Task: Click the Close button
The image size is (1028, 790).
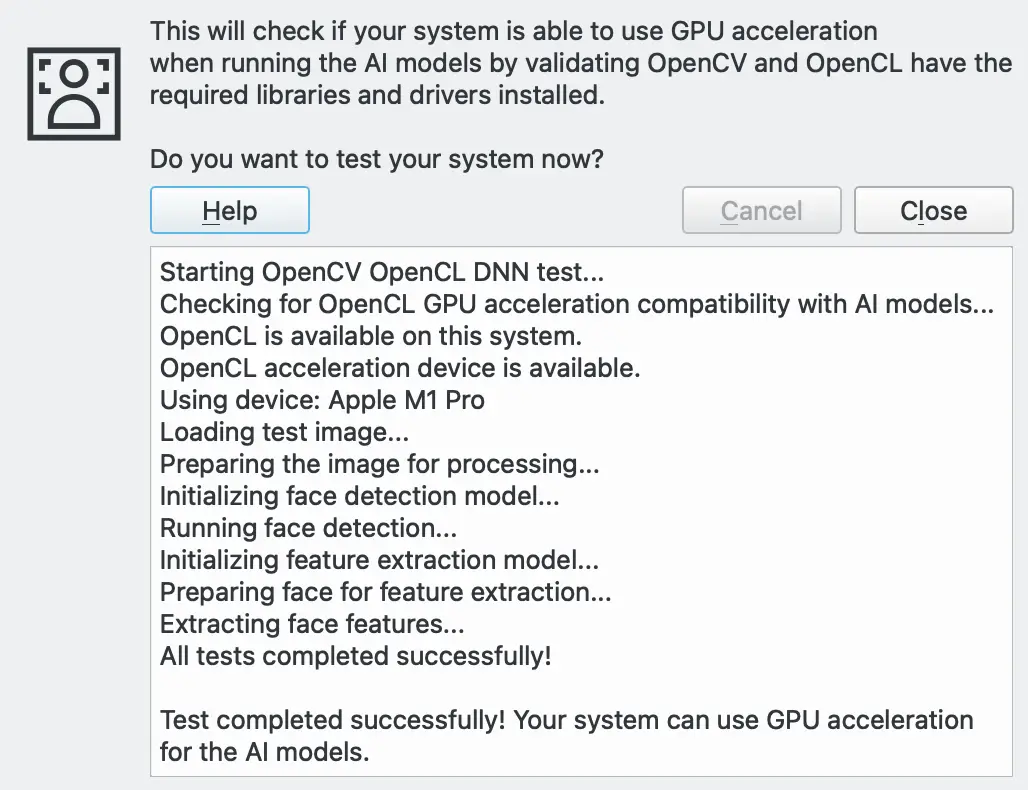Action: (933, 211)
